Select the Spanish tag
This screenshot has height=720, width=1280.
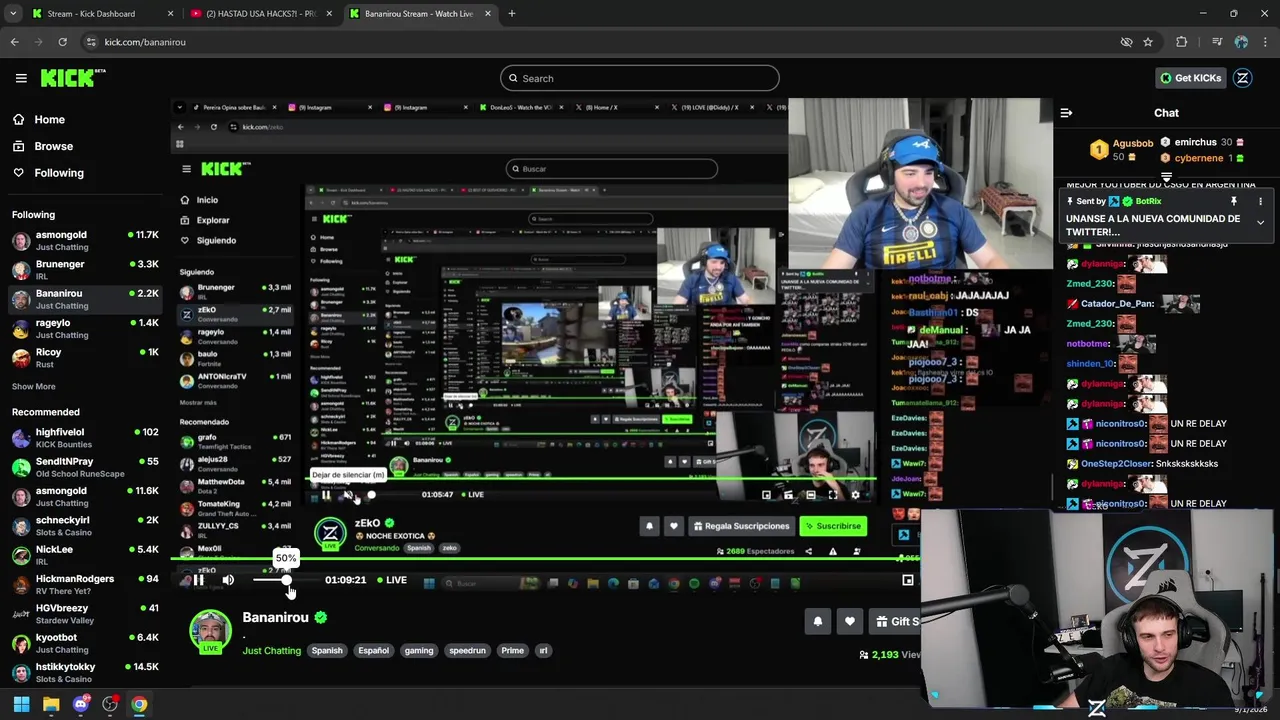click(327, 651)
